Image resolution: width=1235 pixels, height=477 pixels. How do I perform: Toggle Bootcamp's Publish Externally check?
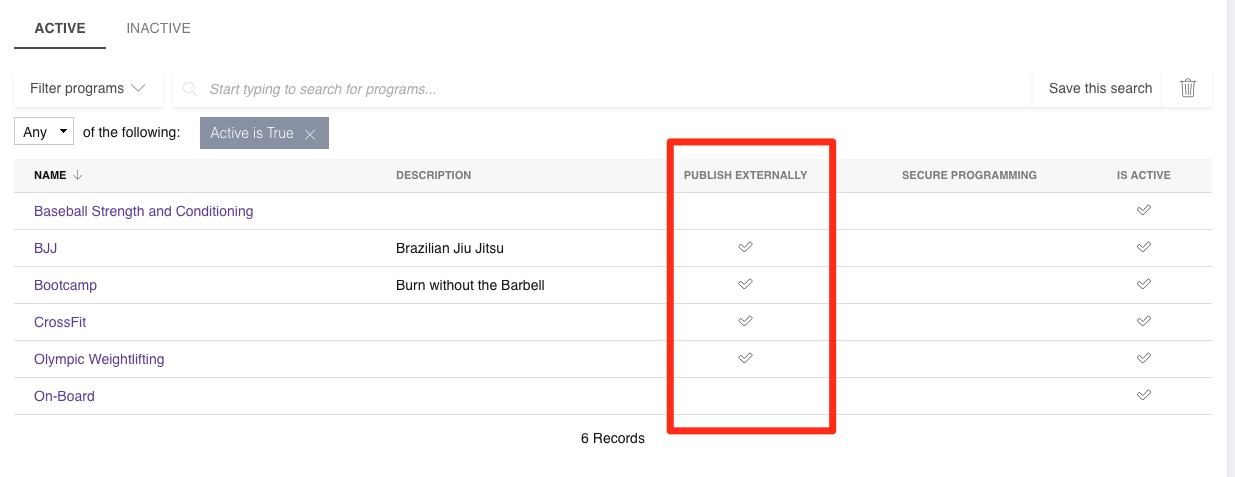tap(745, 284)
